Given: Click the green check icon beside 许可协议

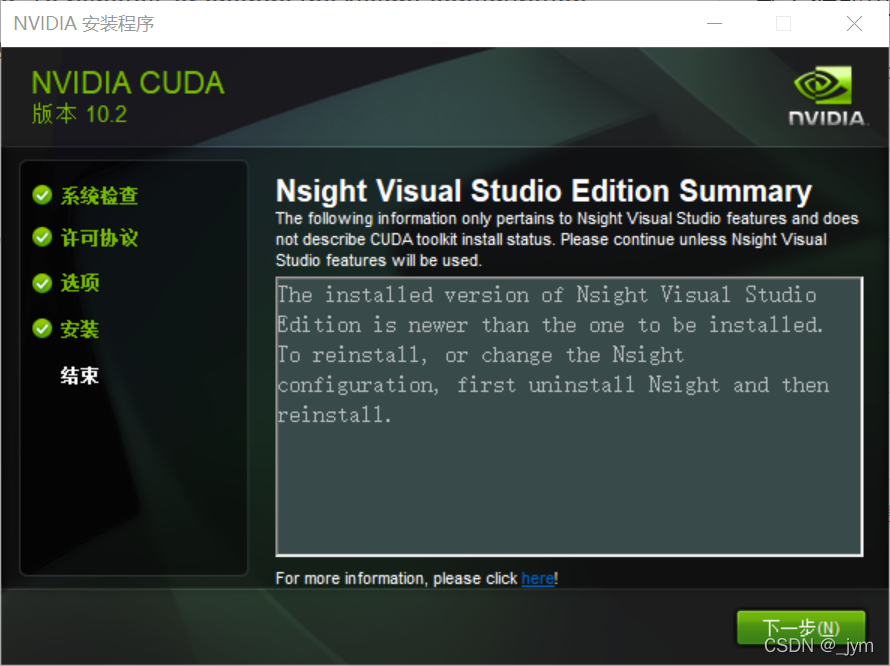Looking at the screenshot, I should pyautogui.click(x=43, y=237).
